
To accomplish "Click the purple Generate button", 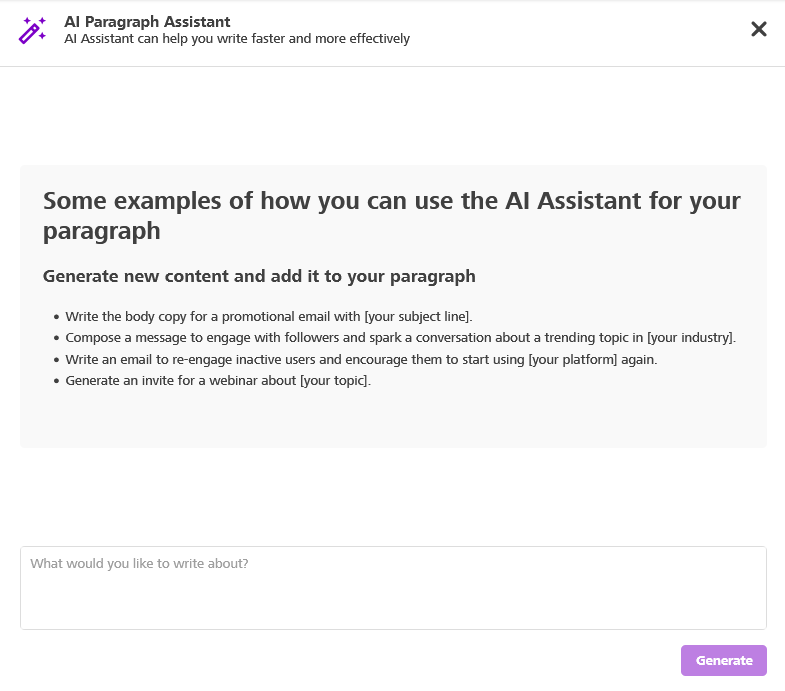I will point(723,660).
